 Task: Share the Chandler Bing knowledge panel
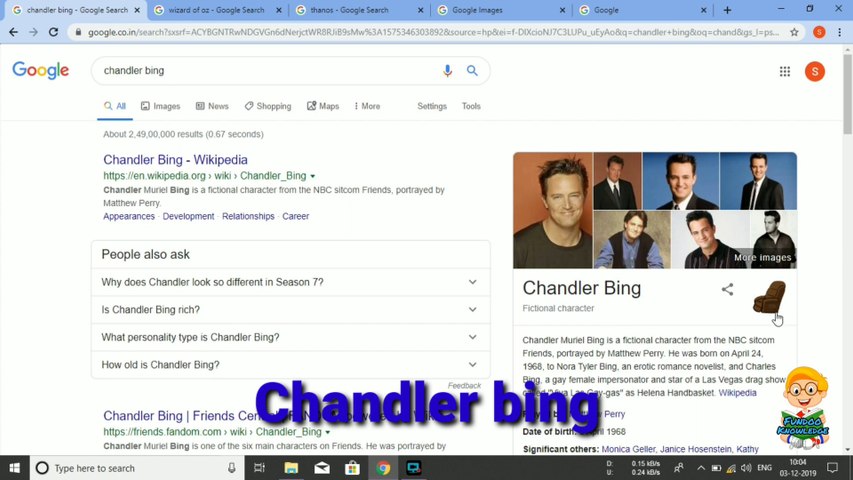pos(727,289)
